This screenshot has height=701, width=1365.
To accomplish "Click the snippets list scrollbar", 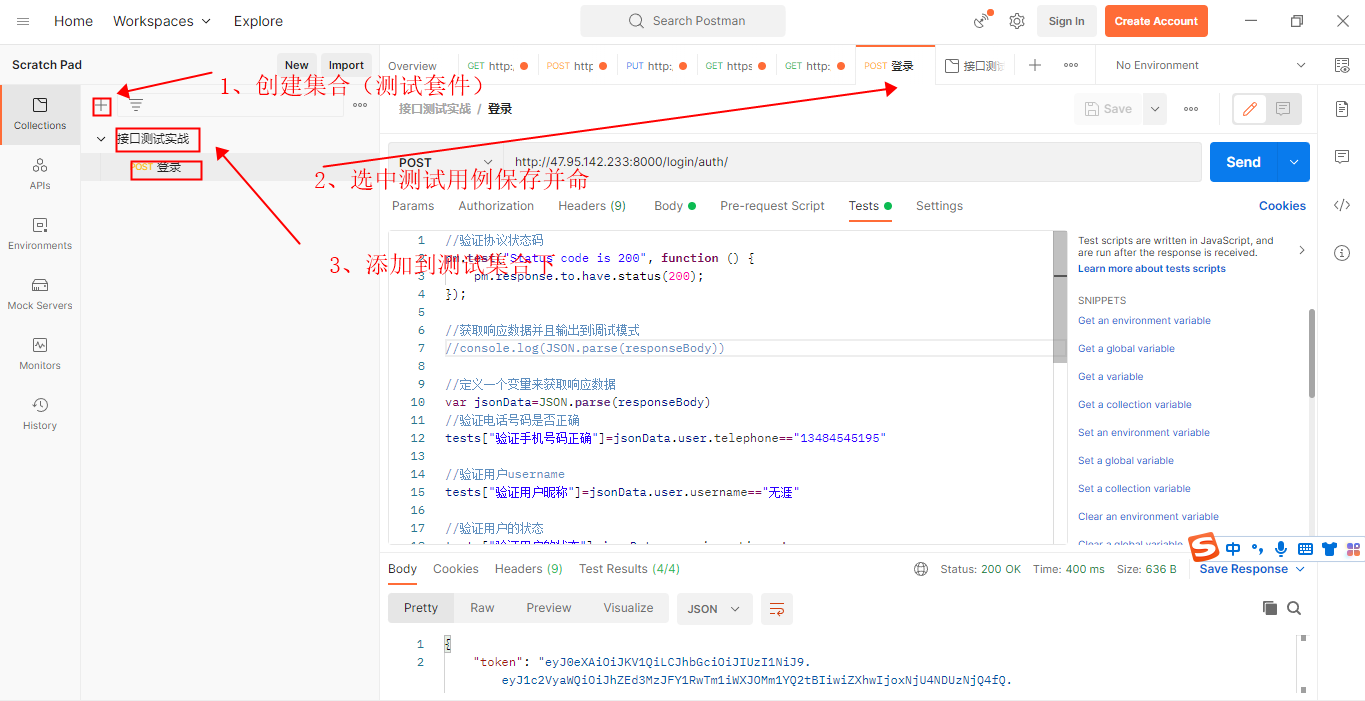I will [1311, 353].
